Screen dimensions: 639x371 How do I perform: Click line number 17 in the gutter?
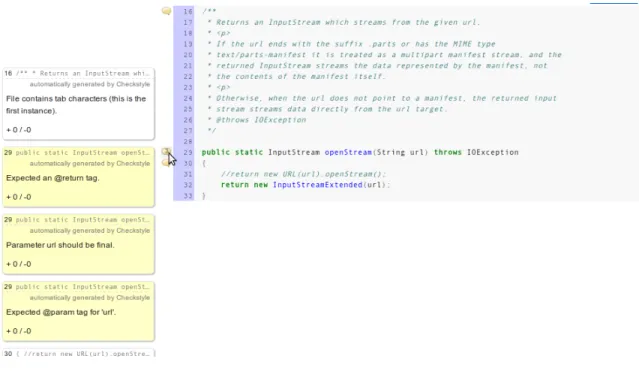pyautogui.click(x=187, y=22)
